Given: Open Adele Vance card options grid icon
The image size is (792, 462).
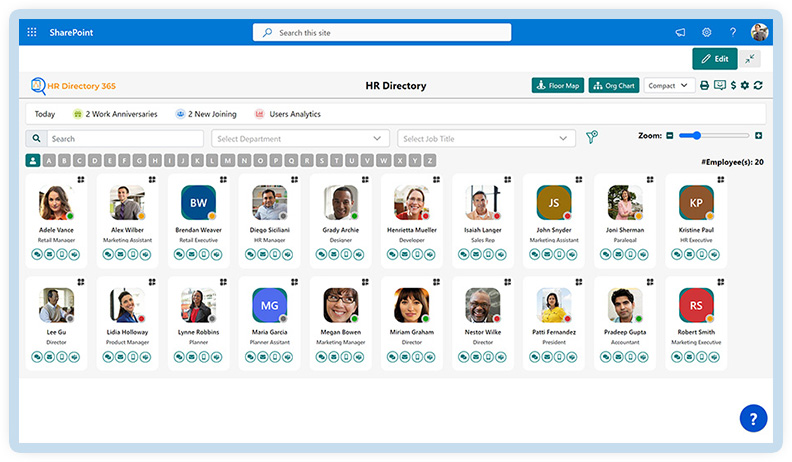Looking at the screenshot, I should 81,180.
